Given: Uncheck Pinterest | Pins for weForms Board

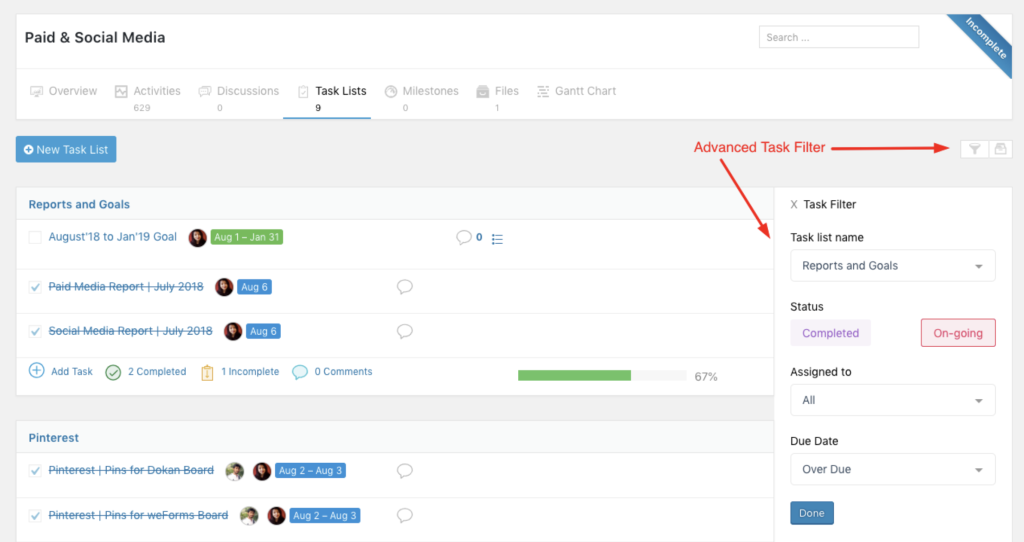Looking at the screenshot, I should tap(35, 515).
